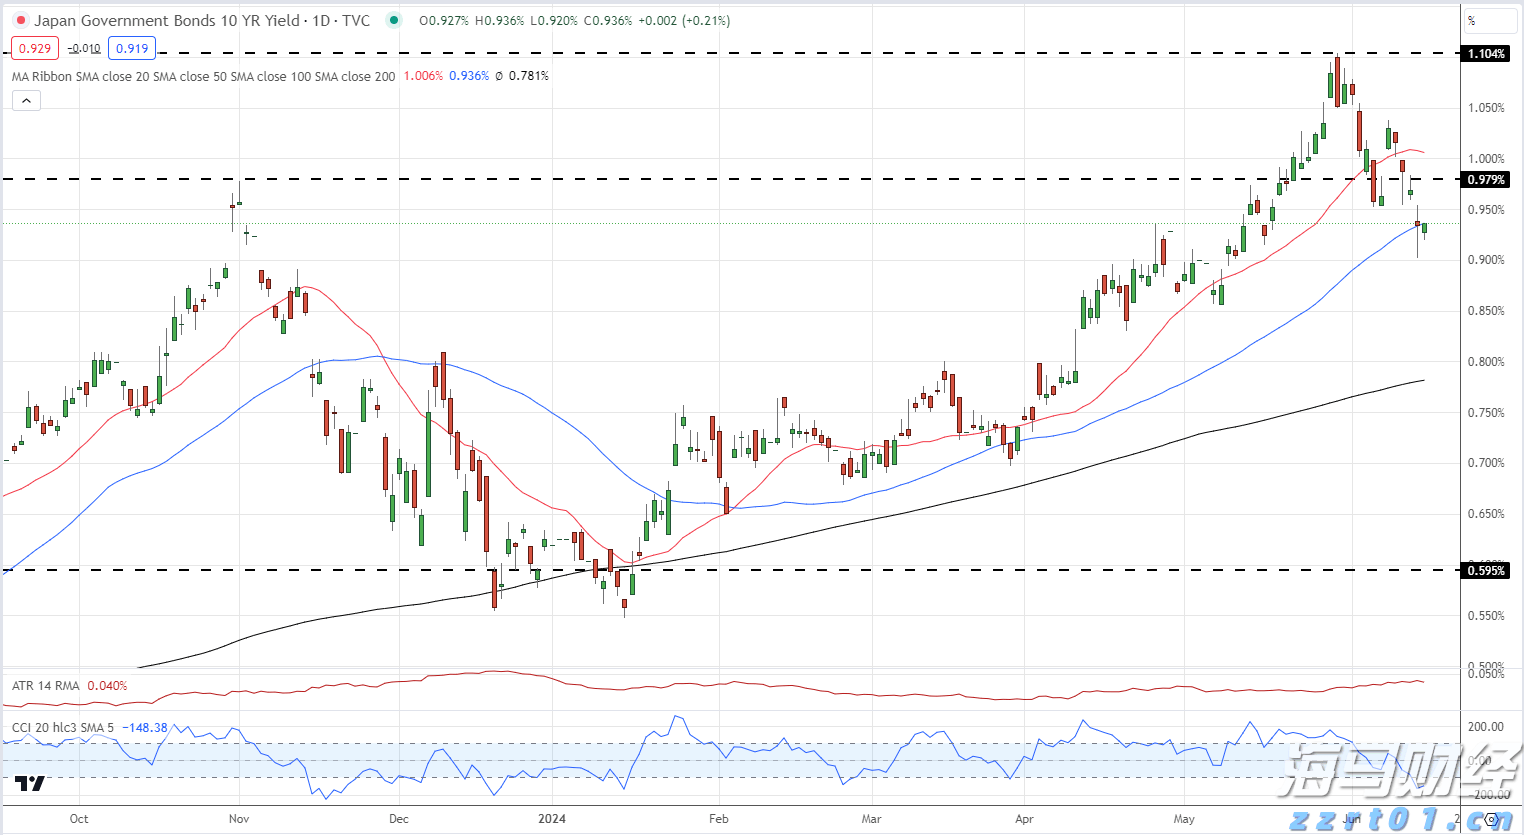This screenshot has height=835, width=1524.
Task: Click the green market status dot
Action: tap(394, 20)
